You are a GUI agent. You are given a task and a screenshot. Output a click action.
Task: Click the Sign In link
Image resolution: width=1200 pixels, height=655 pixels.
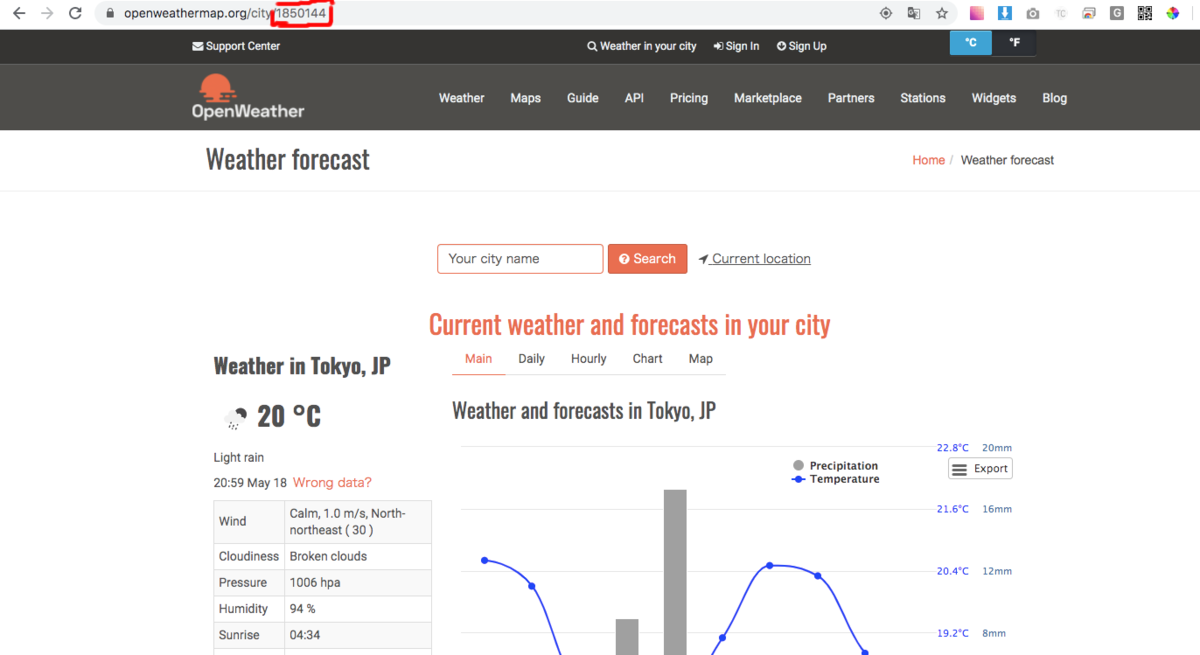pos(736,46)
